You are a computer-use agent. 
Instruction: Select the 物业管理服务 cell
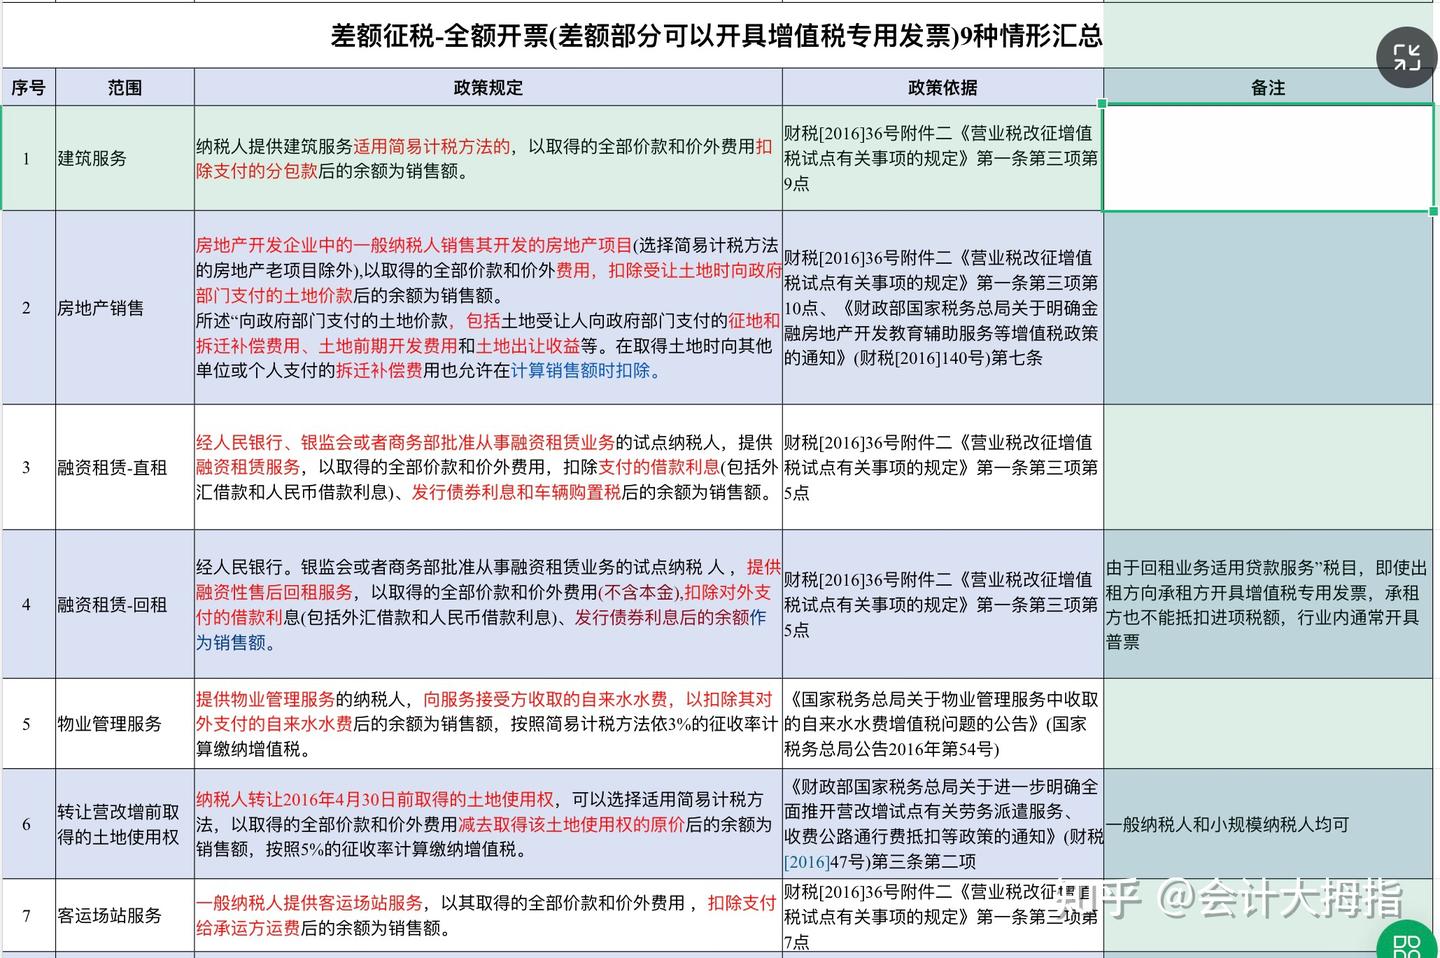point(125,723)
